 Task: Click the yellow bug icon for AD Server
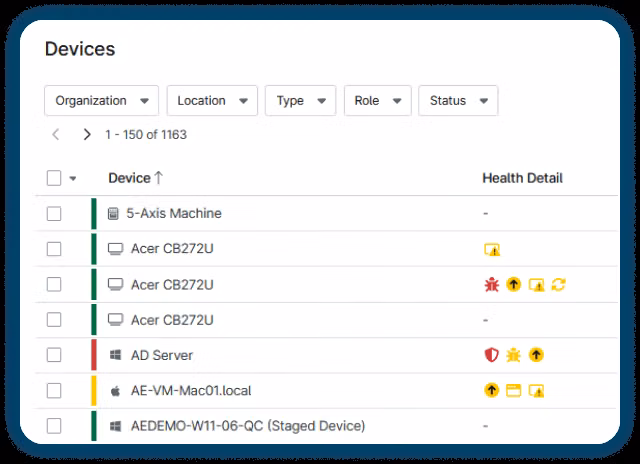(x=514, y=355)
